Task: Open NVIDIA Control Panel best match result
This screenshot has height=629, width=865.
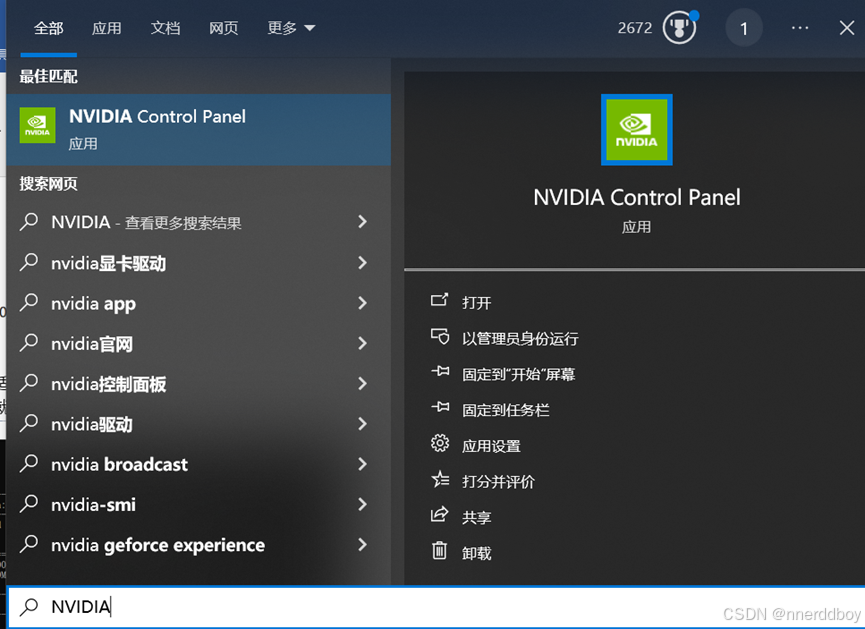Action: (199, 130)
